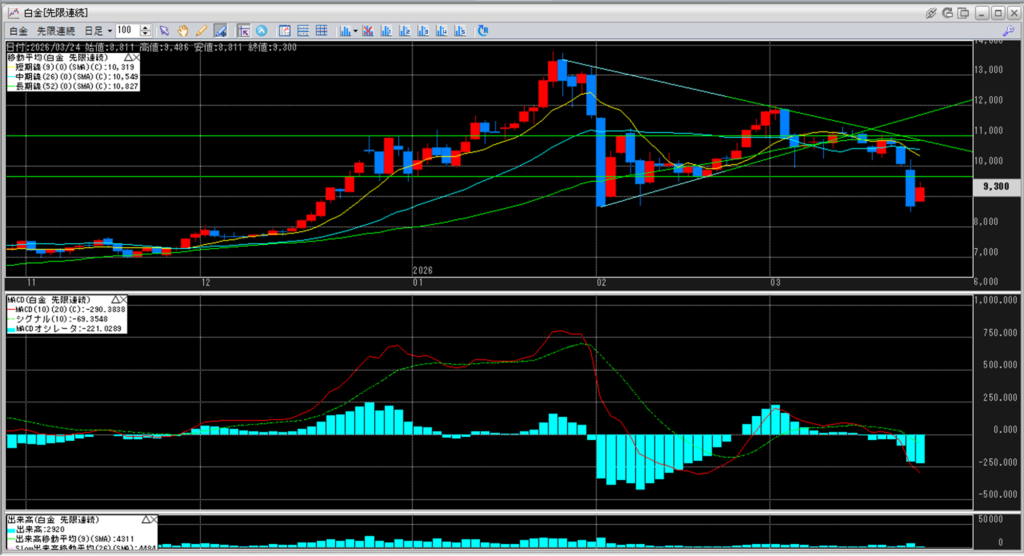Click the refresh chart icon in toolbar
The width and height of the screenshot is (1024, 556).
click(x=483, y=31)
